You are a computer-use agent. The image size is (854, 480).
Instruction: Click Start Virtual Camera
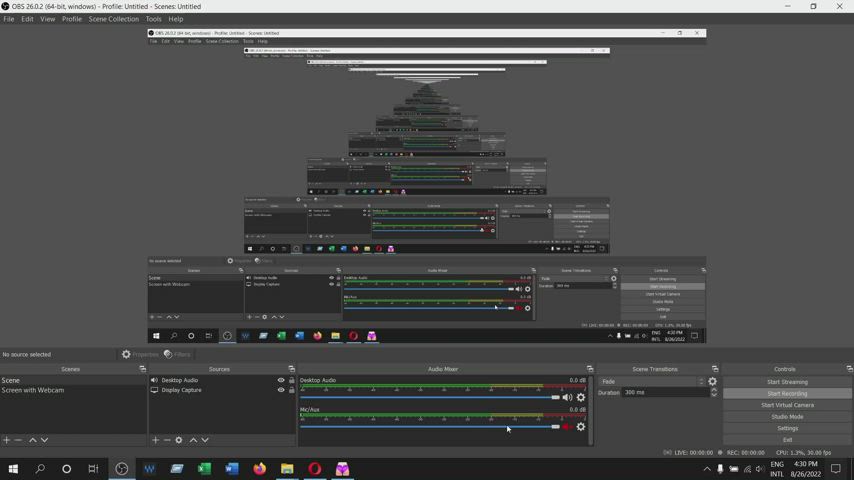coord(787,405)
